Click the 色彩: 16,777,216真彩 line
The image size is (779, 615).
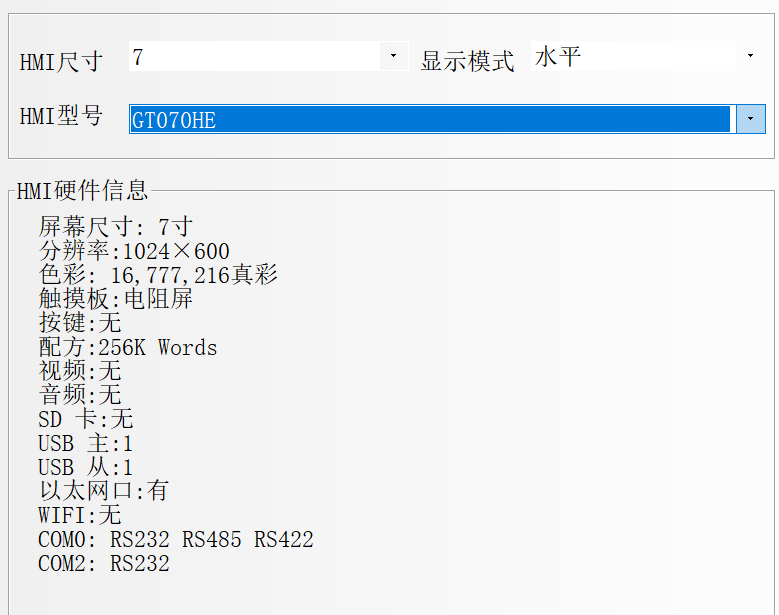[158, 275]
